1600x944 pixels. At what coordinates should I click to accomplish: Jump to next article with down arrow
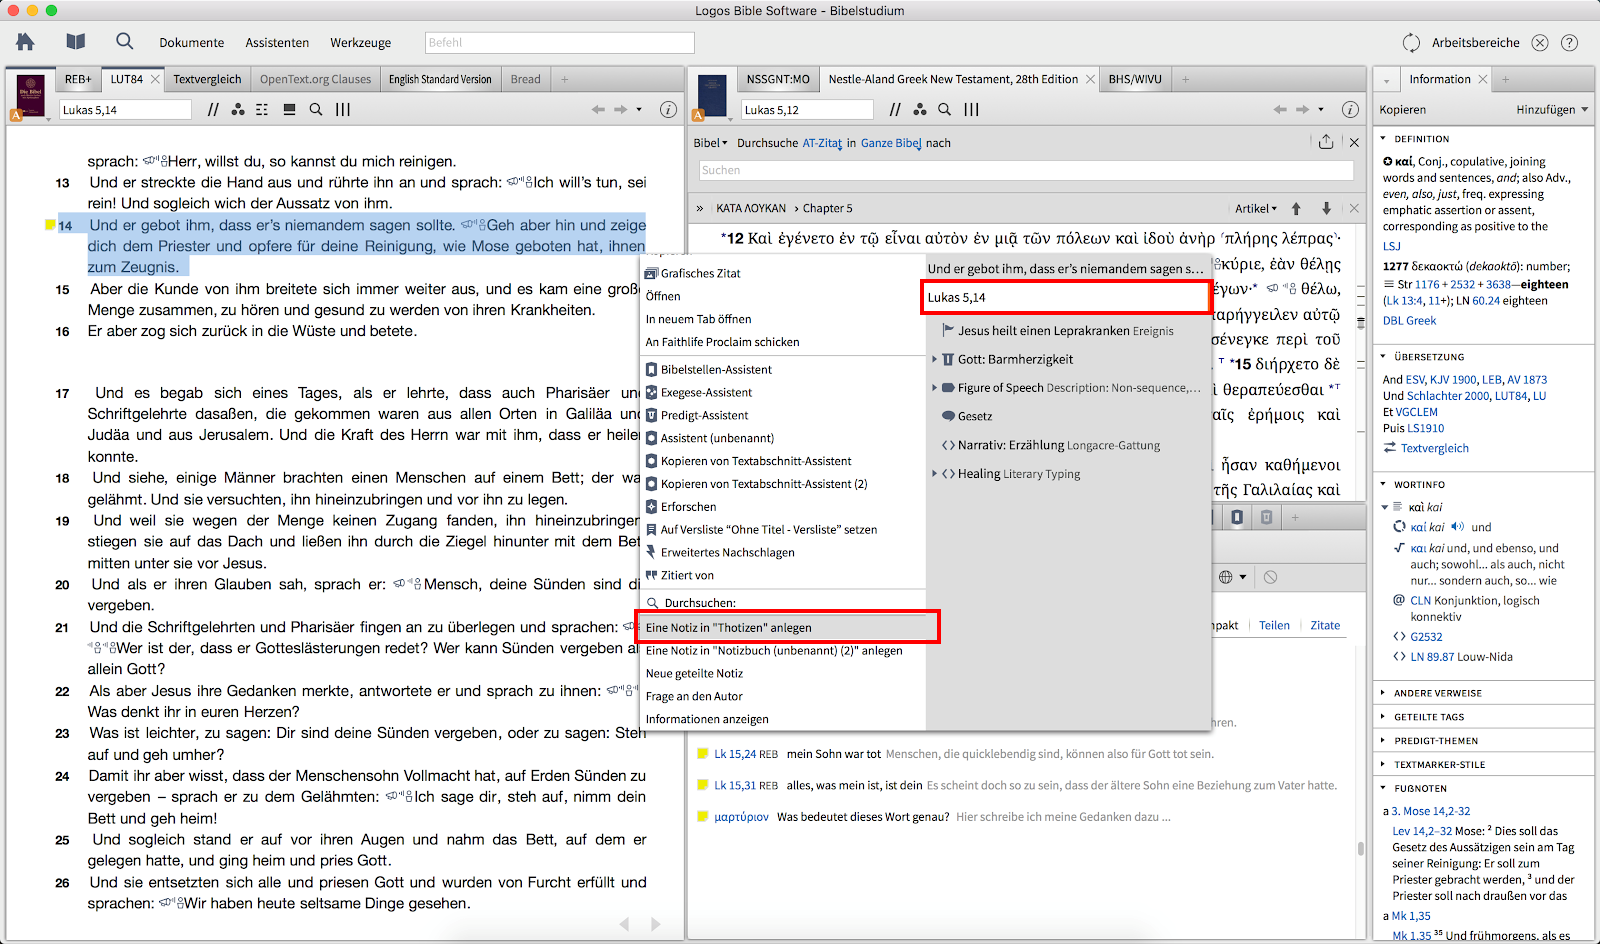click(x=1326, y=208)
